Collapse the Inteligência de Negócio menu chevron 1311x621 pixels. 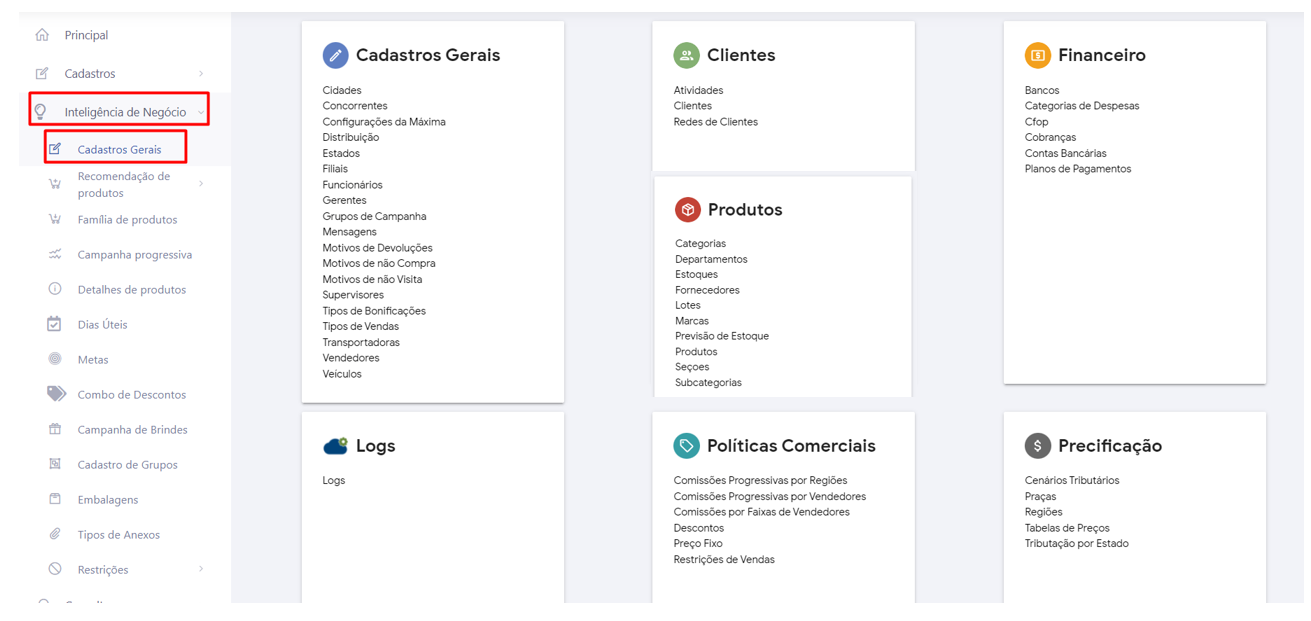pyautogui.click(x=201, y=112)
